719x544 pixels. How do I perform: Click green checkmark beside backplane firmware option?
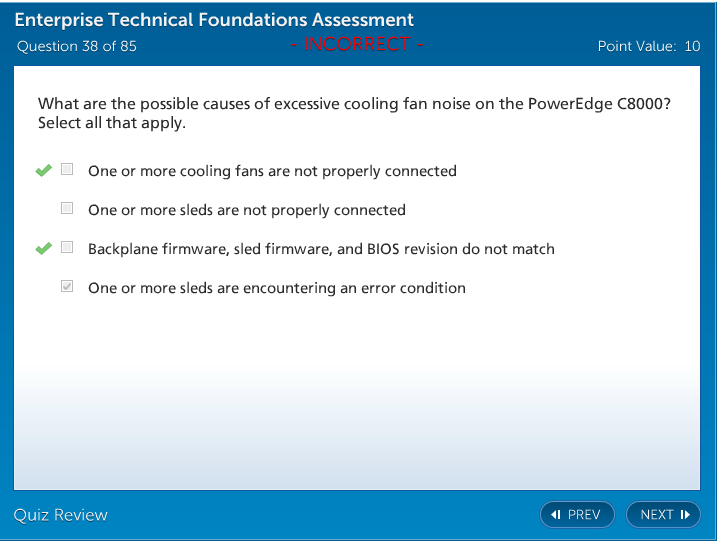tap(43, 249)
